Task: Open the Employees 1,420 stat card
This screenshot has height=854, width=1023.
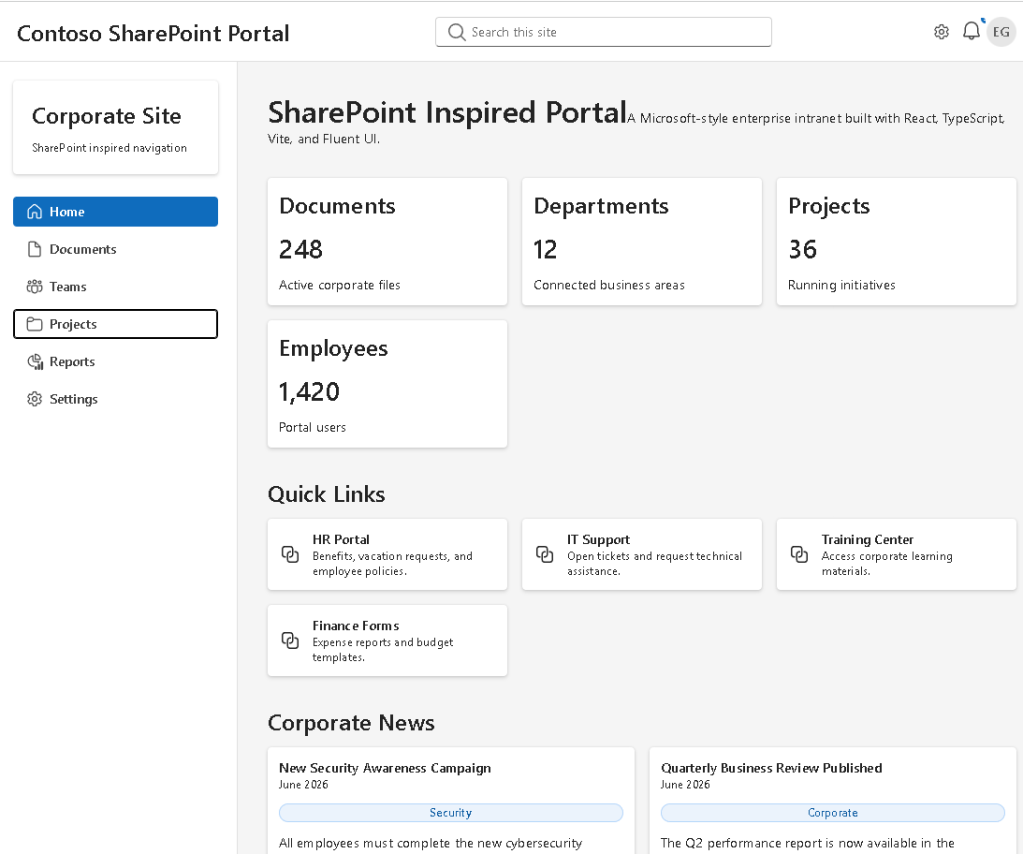Action: pyautogui.click(x=388, y=384)
